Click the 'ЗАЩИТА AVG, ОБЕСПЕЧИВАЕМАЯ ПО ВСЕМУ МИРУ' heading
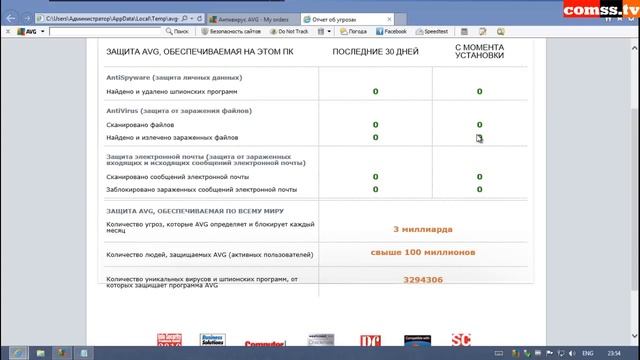 (x=195, y=211)
